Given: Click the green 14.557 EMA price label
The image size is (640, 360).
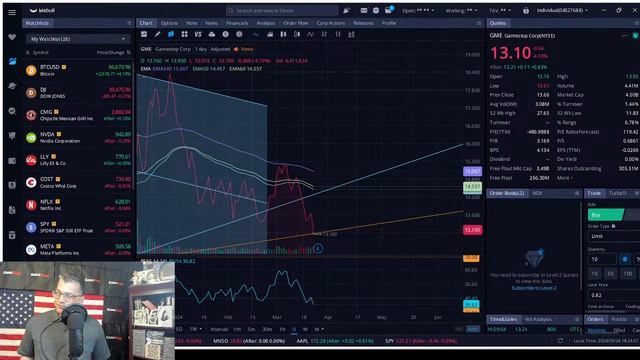Looking at the screenshot, I should coord(472,186).
